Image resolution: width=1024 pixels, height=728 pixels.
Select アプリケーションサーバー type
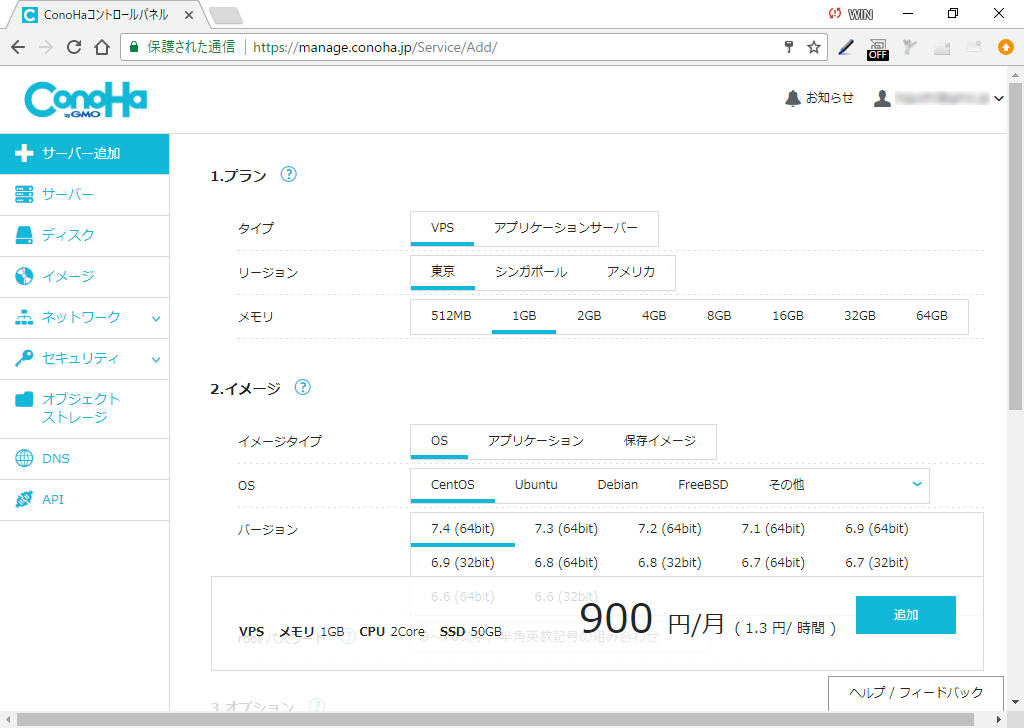566,228
